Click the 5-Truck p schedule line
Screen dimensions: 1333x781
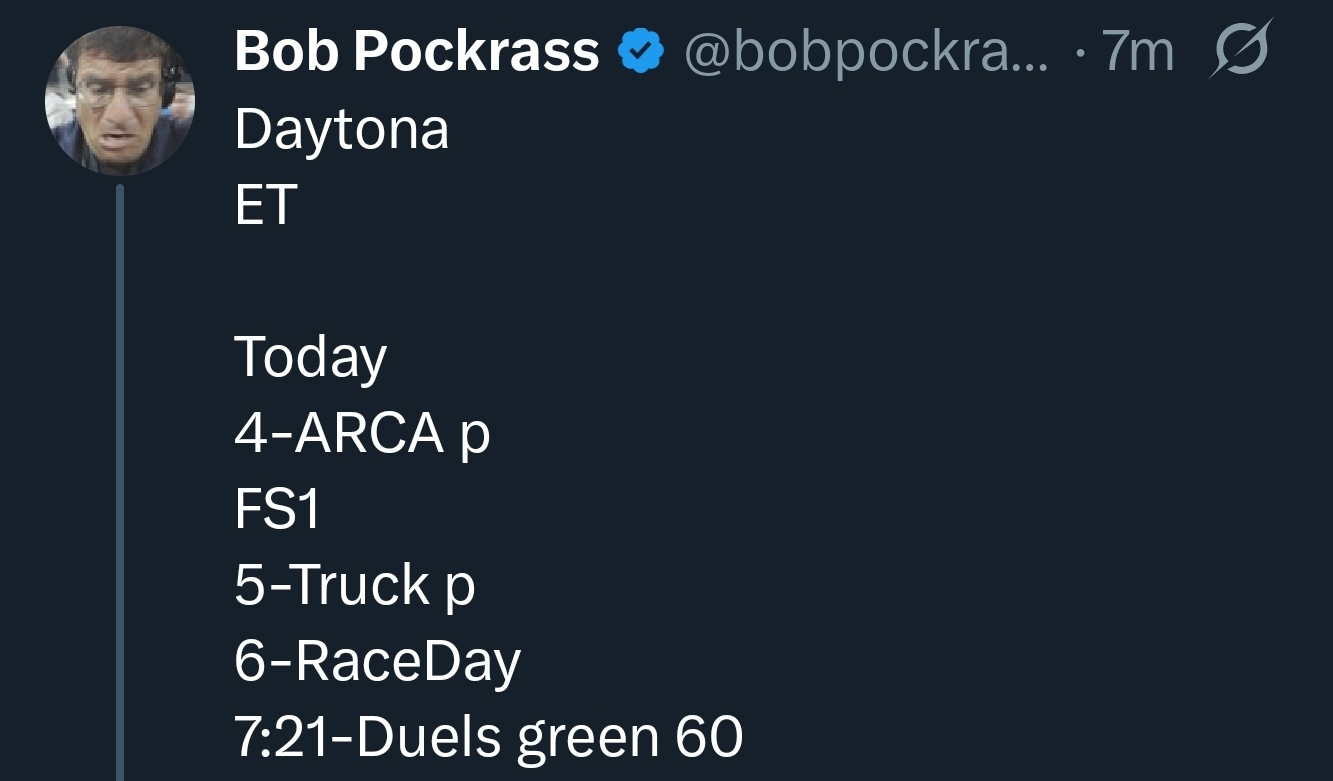coord(354,586)
